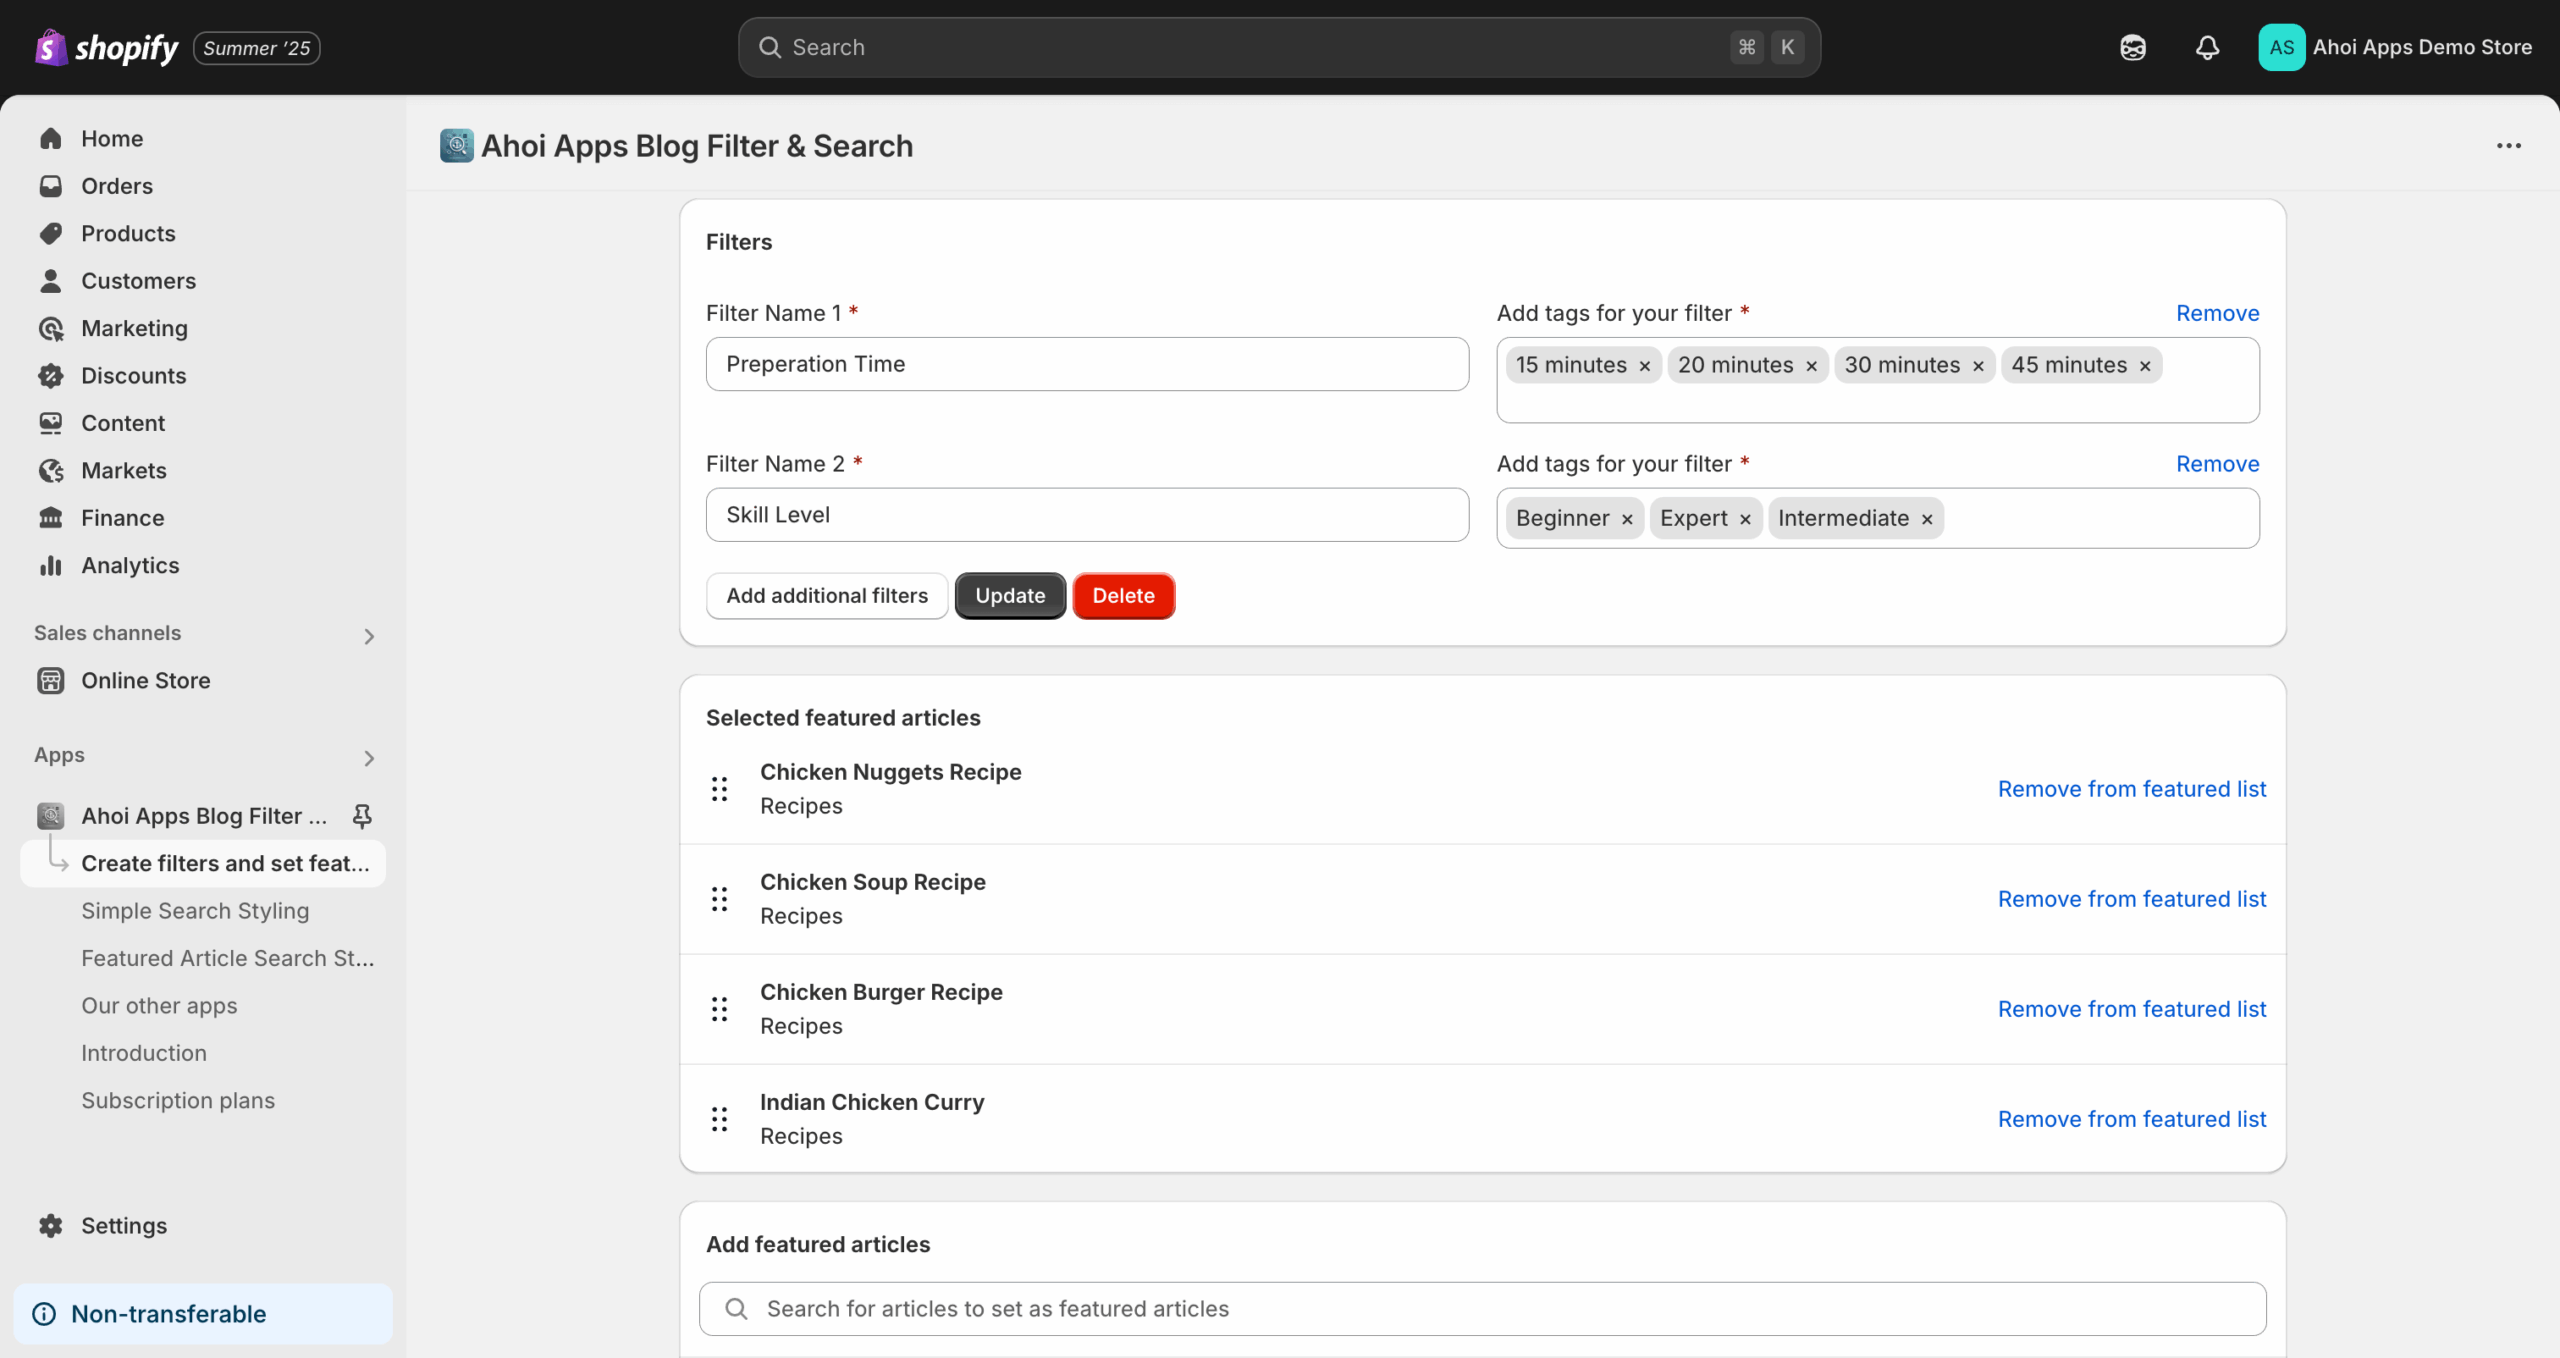Screen dimensions: 2560x1358
Task: Remove Chicken Soup Recipe from featured list
Action: coord(2132,899)
